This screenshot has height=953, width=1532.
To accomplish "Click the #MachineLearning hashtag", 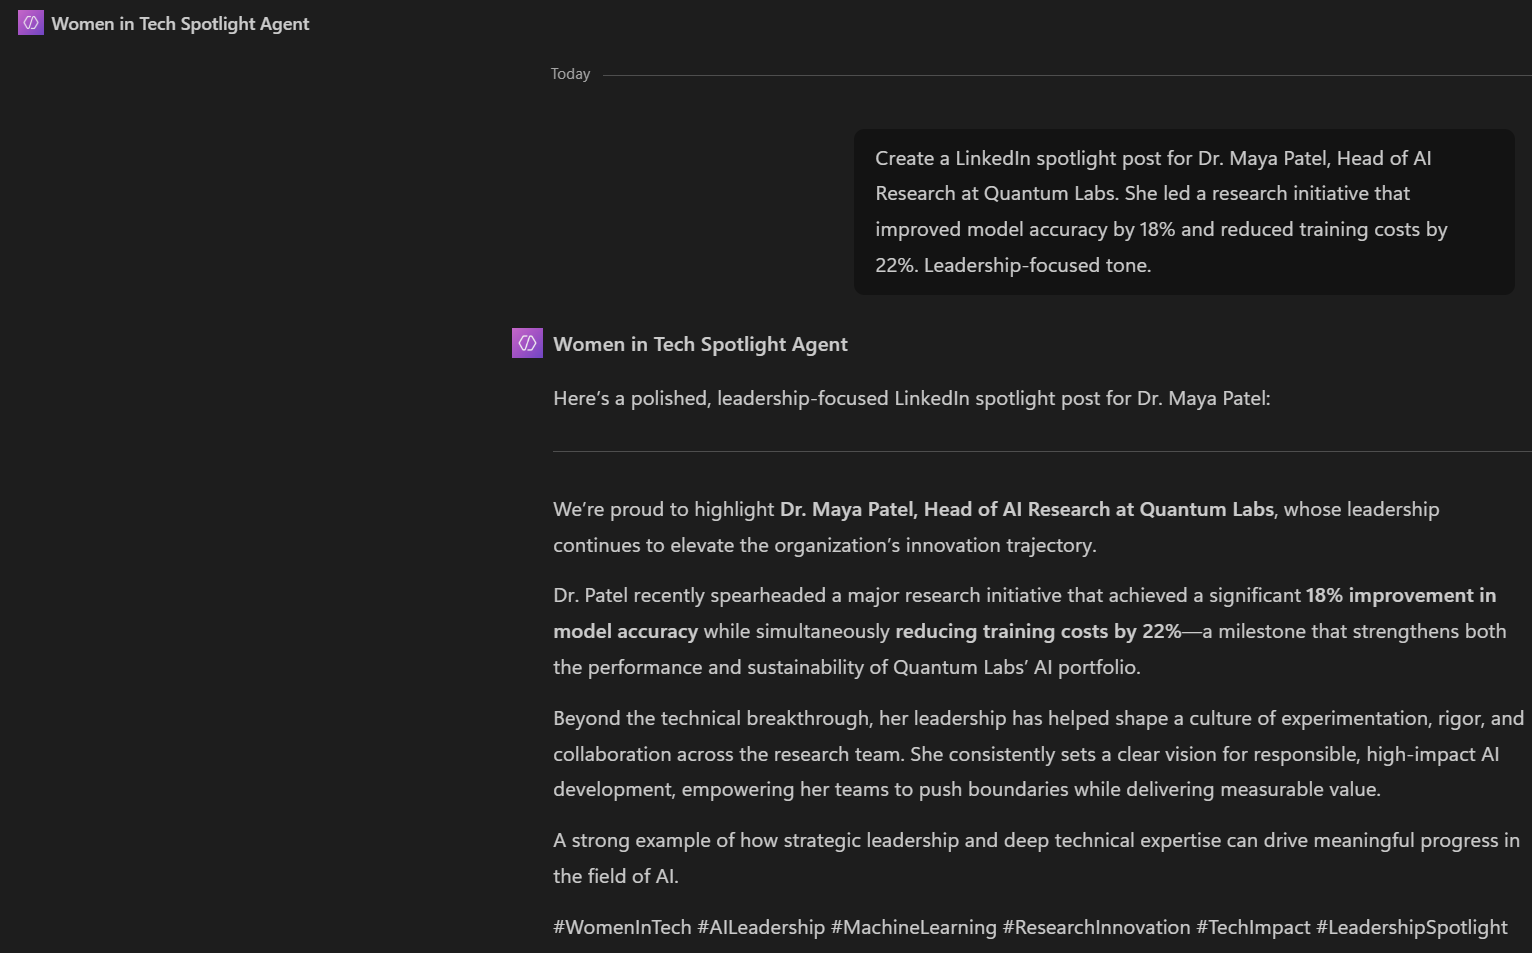I will 914,927.
